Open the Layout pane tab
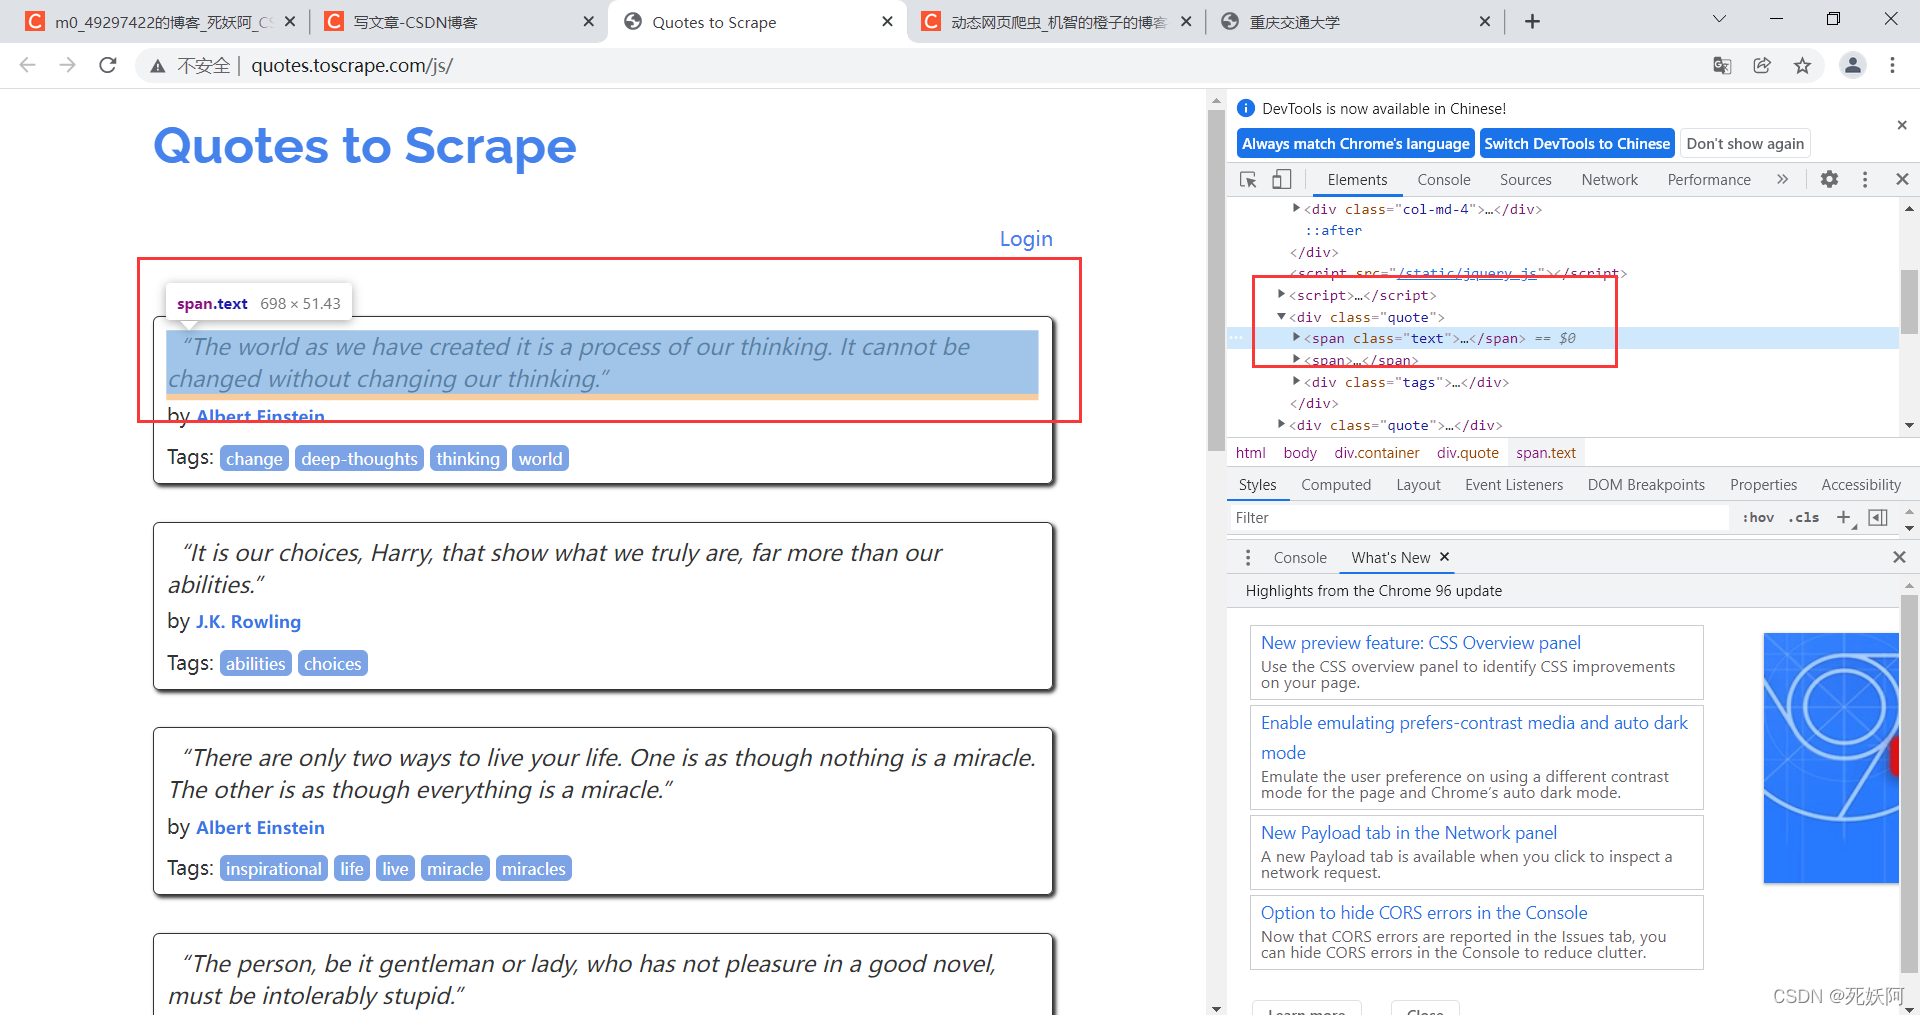This screenshot has height=1015, width=1920. 1418,484
